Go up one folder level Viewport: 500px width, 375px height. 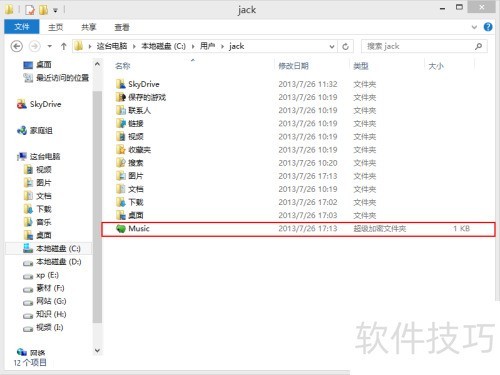coord(63,46)
